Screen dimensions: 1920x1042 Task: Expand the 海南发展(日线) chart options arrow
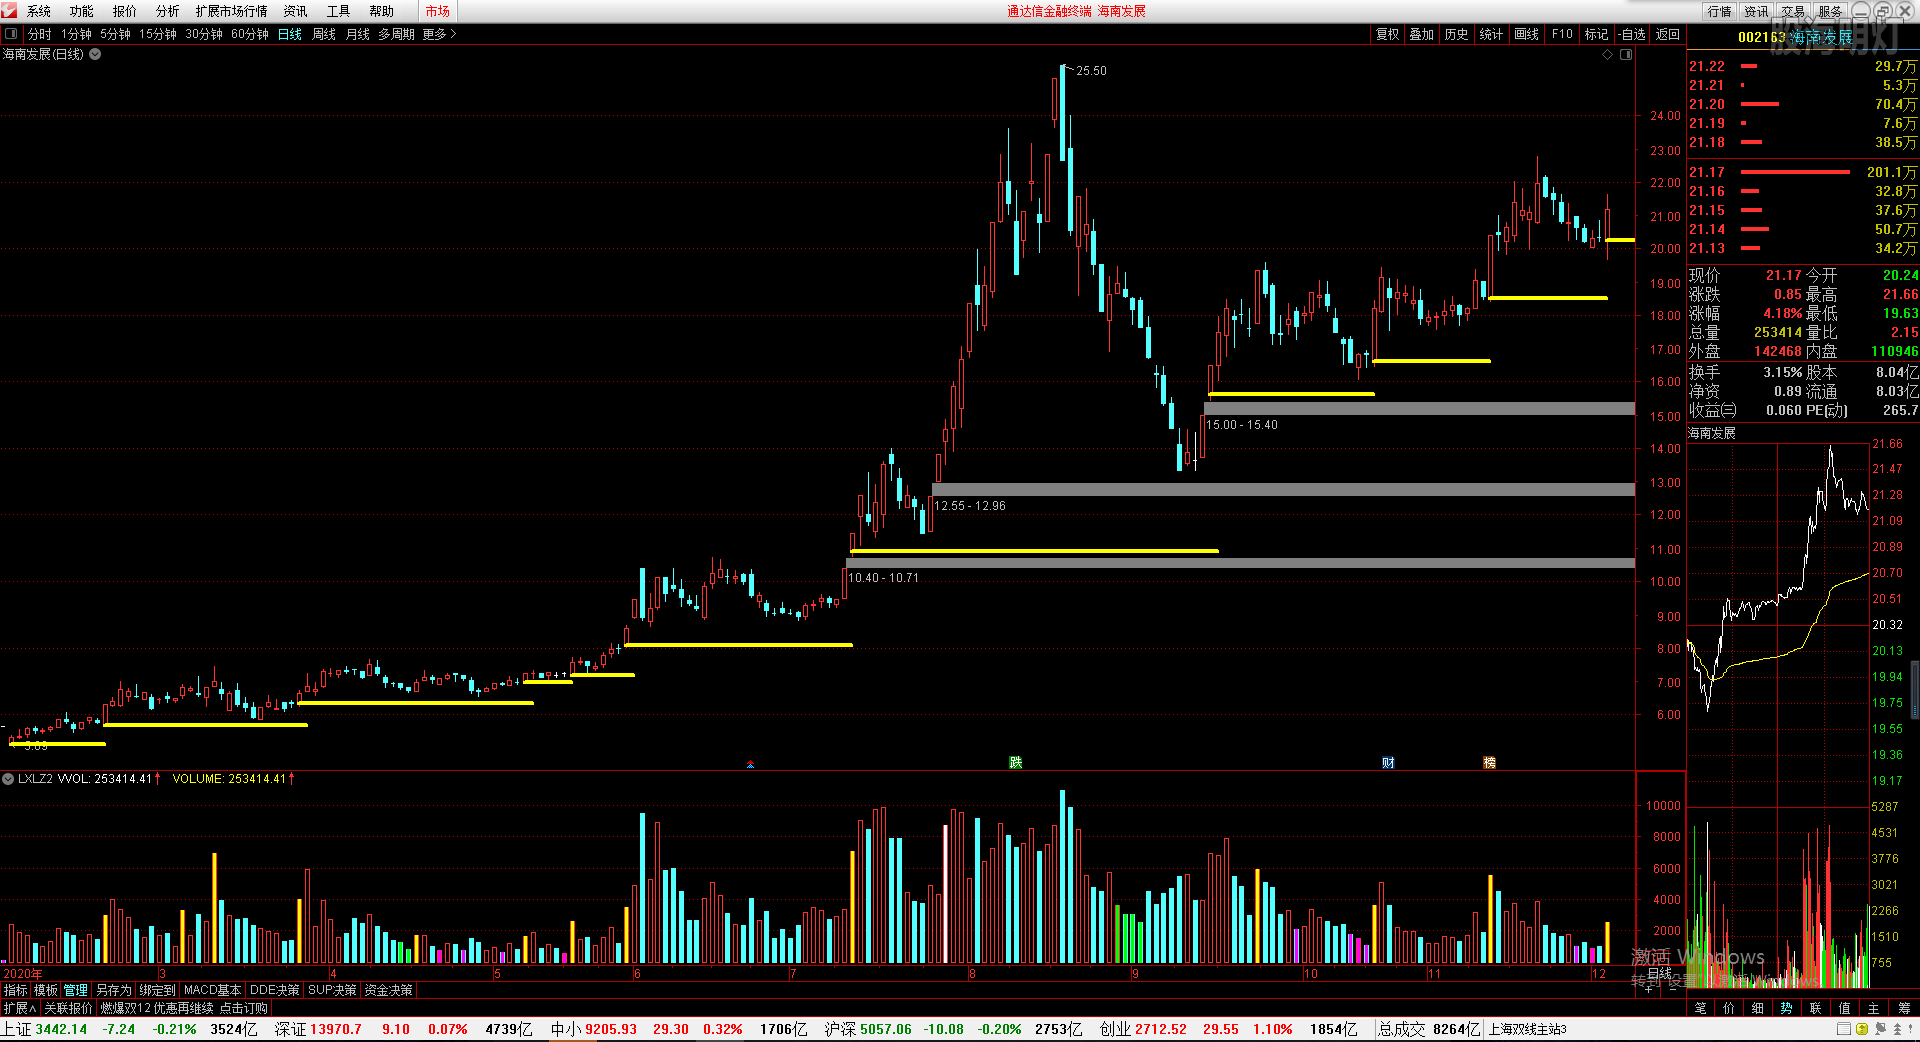point(95,54)
